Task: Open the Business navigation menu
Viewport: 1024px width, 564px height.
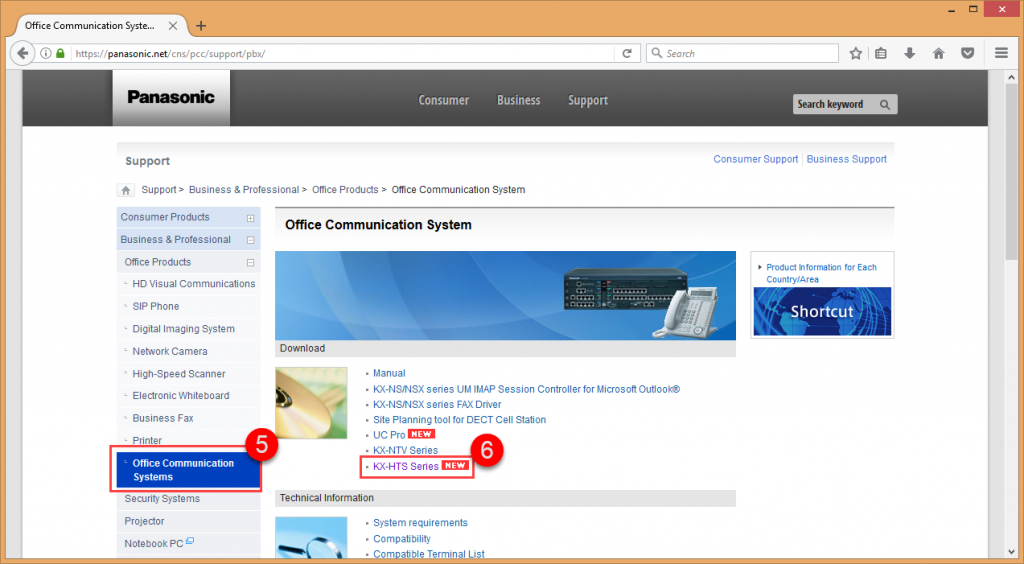Action: 519,101
